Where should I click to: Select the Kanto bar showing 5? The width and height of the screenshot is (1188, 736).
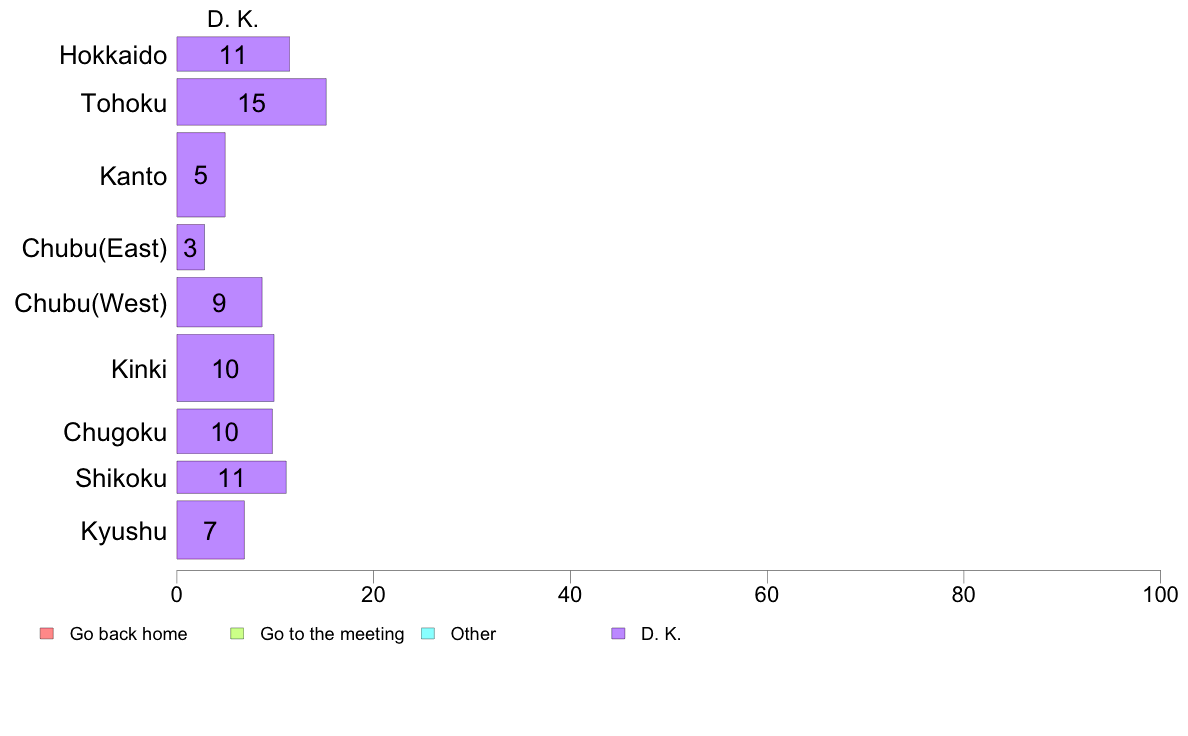(x=201, y=175)
